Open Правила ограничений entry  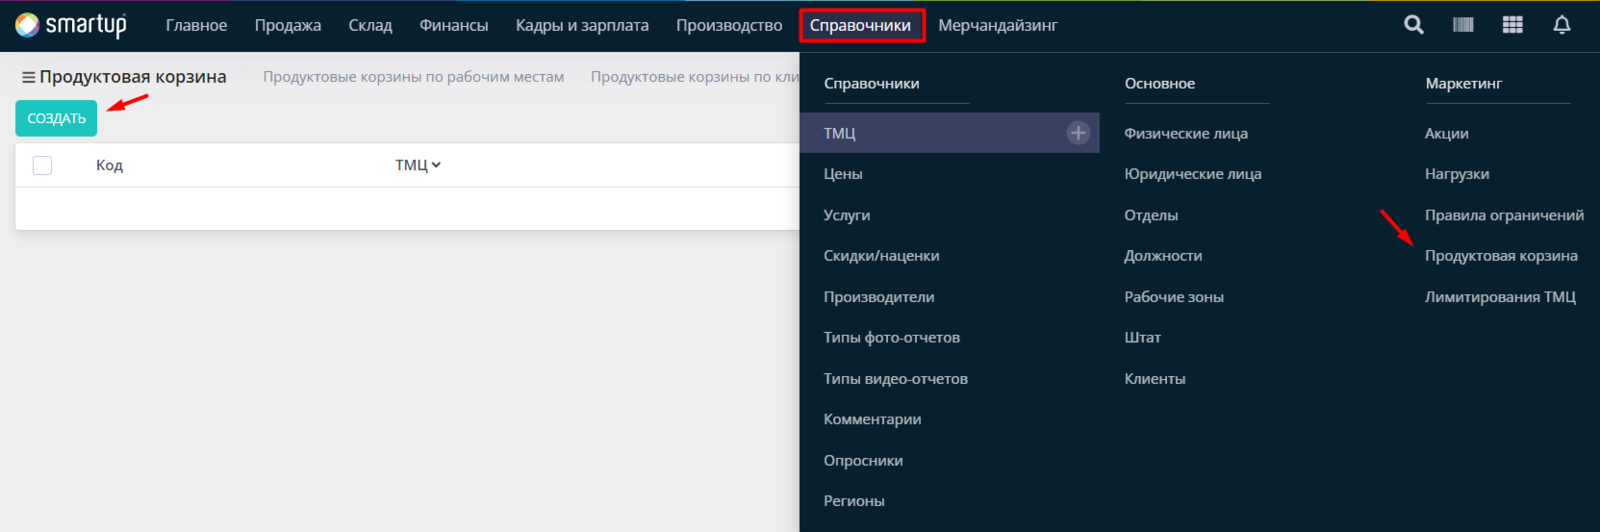tap(1504, 215)
